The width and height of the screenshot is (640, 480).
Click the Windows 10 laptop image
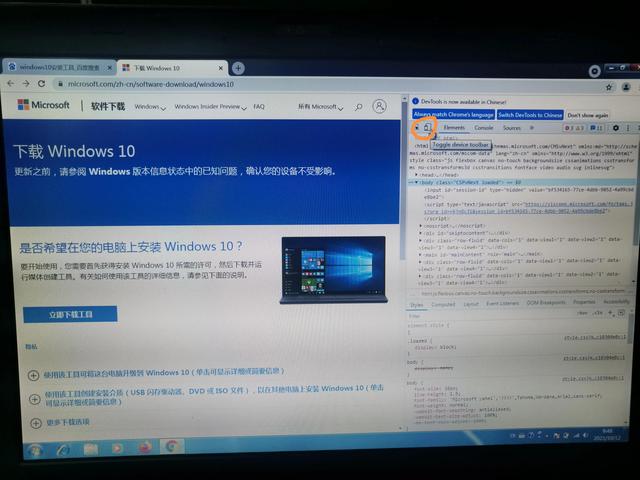pyautogui.click(x=333, y=270)
